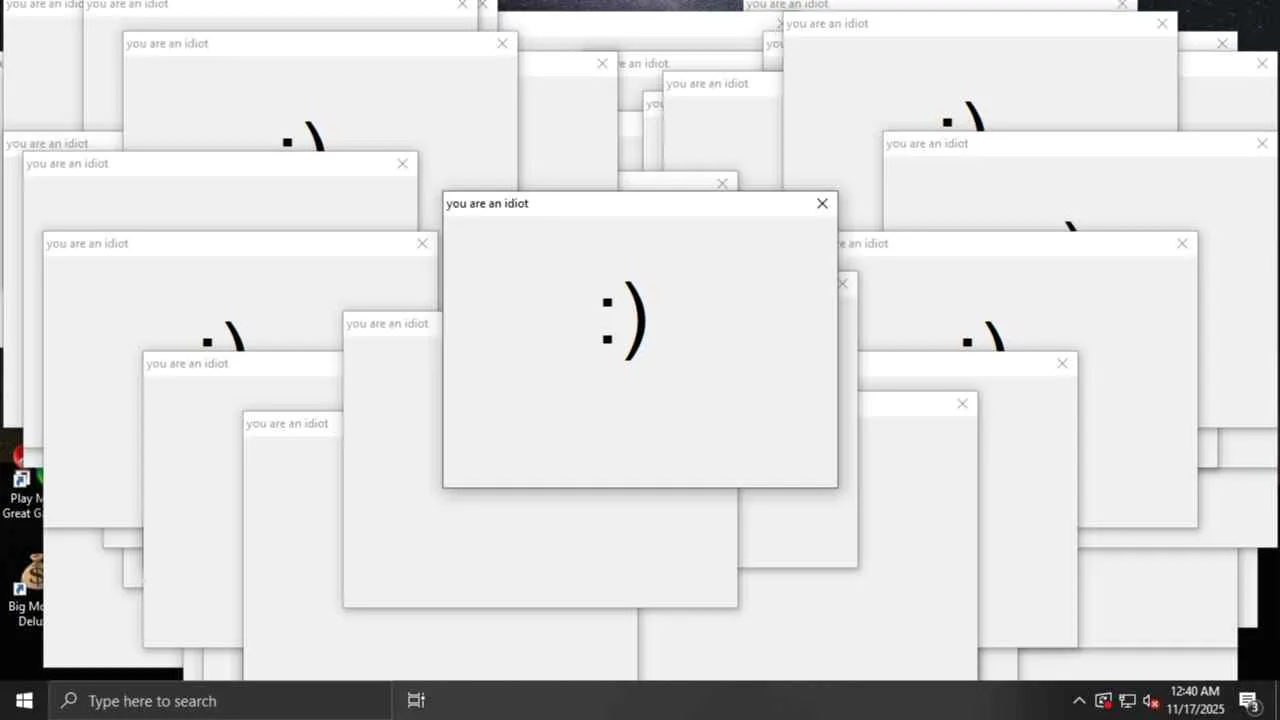Click the black-text "you are an idiot" title
Screen dimensions: 1280x720
tap(487, 203)
